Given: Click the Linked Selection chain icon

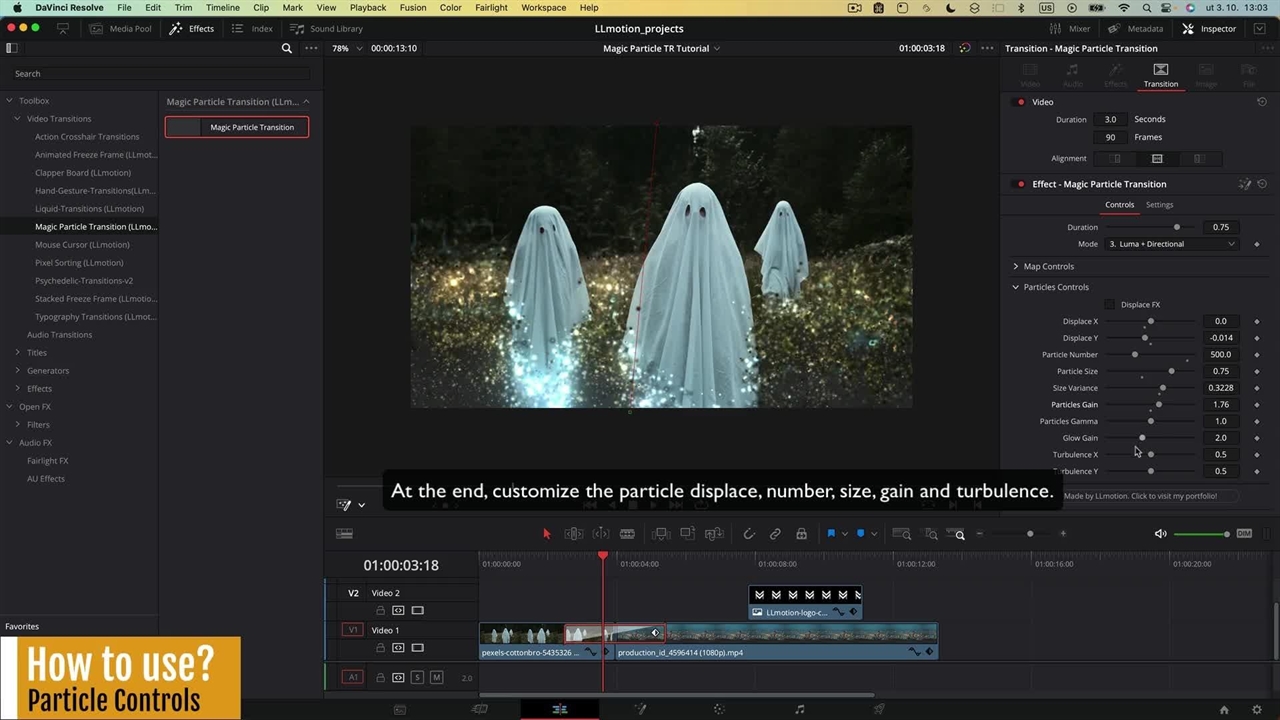Looking at the screenshot, I should (775, 534).
